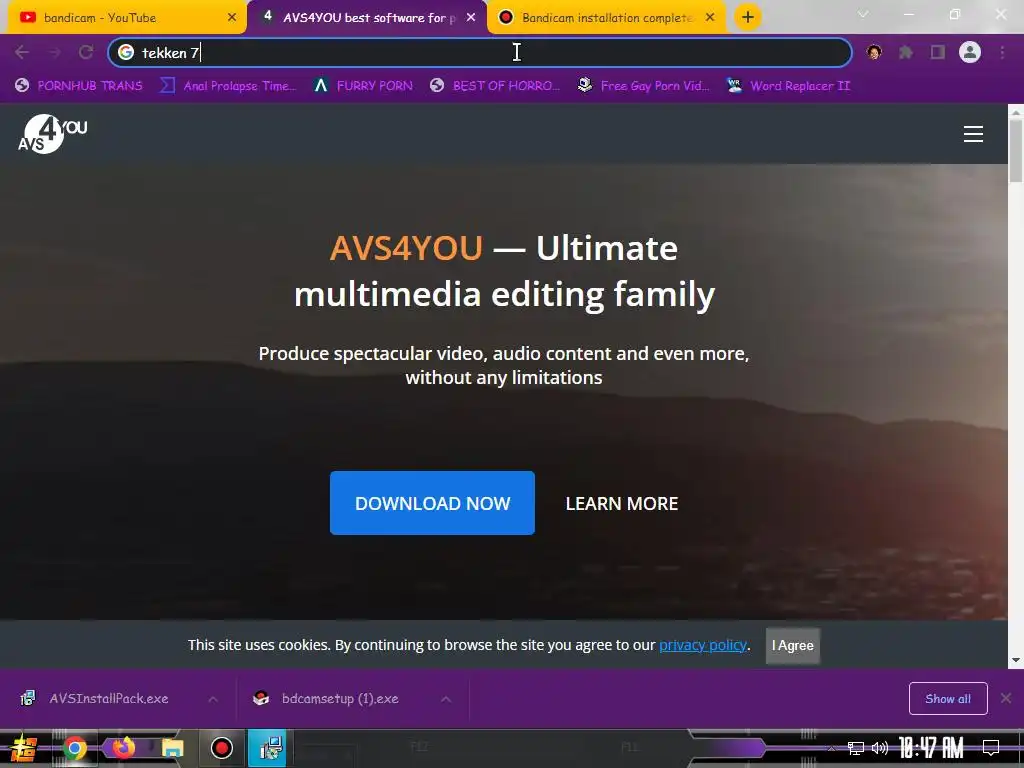Open the AVS4YOU hamburger menu
Viewport: 1024px width, 768px height.
973,134
